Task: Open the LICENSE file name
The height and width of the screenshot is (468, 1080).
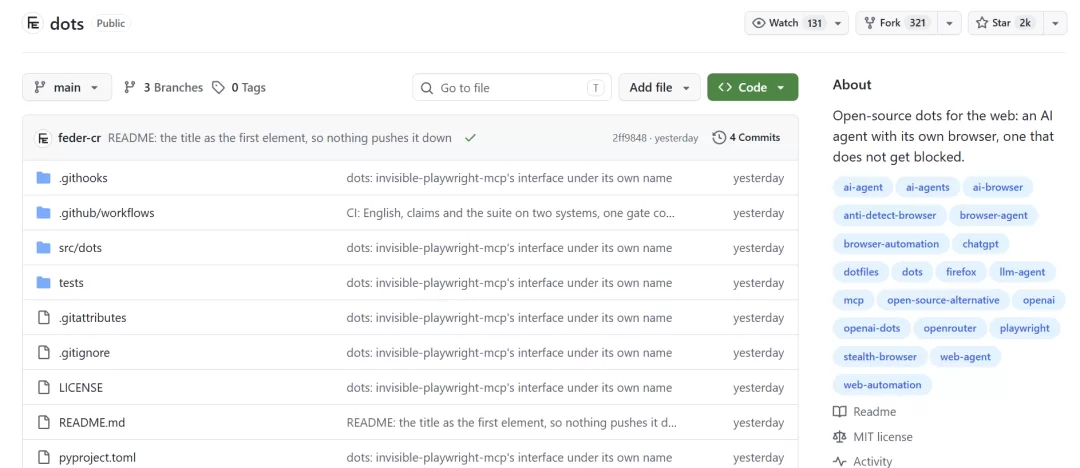Action: [81, 387]
